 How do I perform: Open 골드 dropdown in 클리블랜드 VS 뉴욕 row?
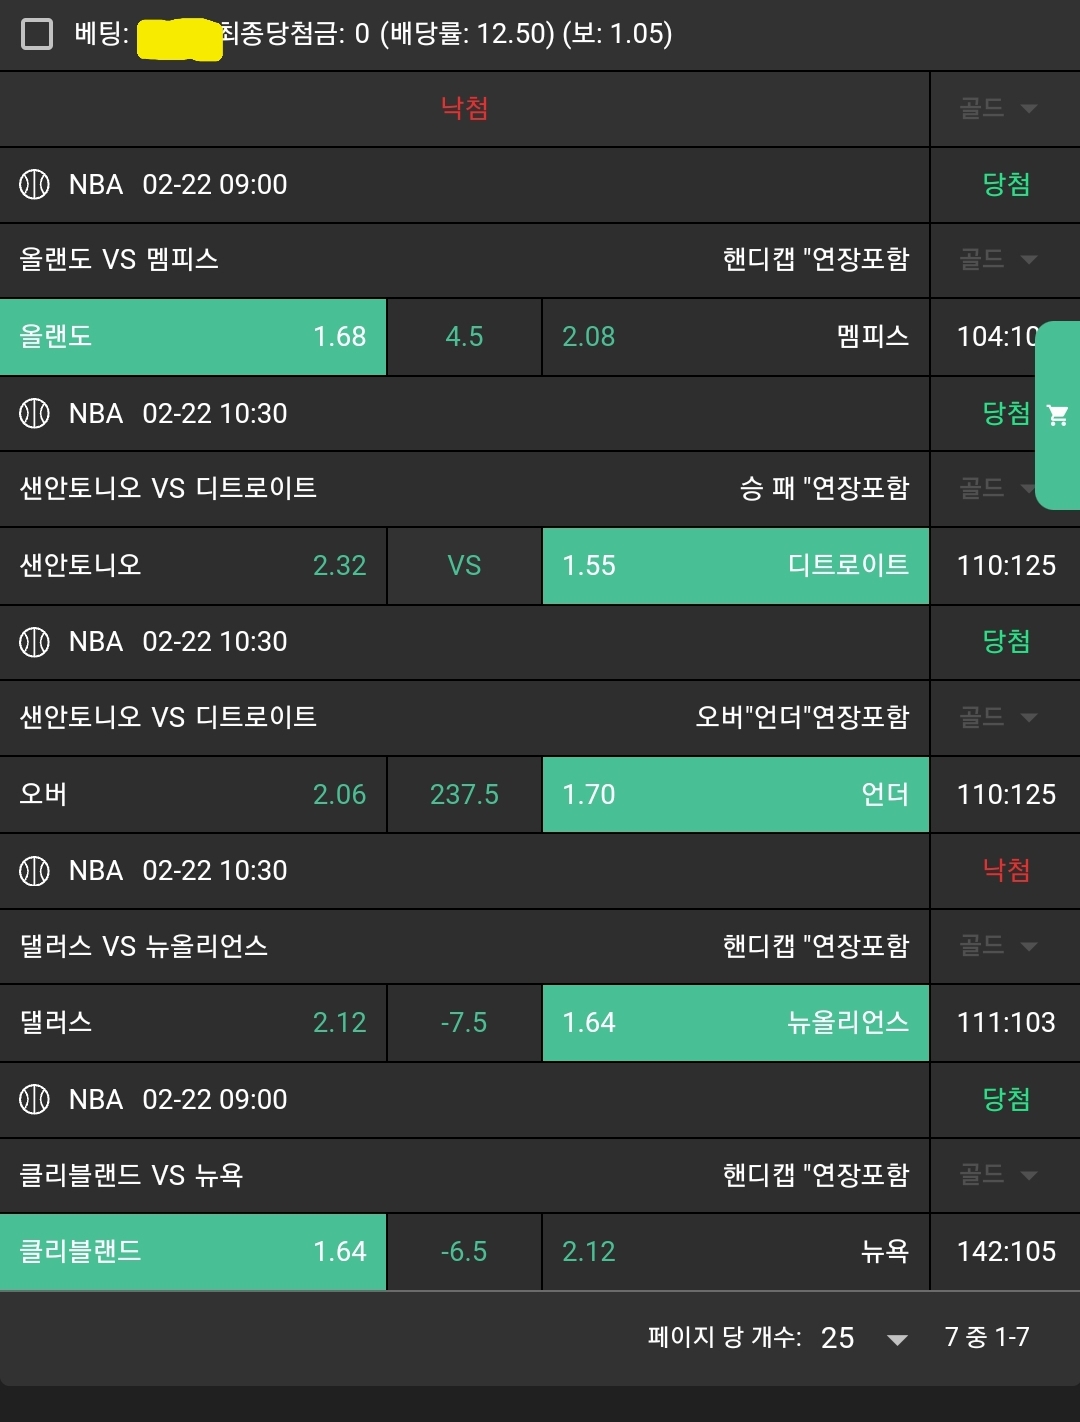(998, 1175)
